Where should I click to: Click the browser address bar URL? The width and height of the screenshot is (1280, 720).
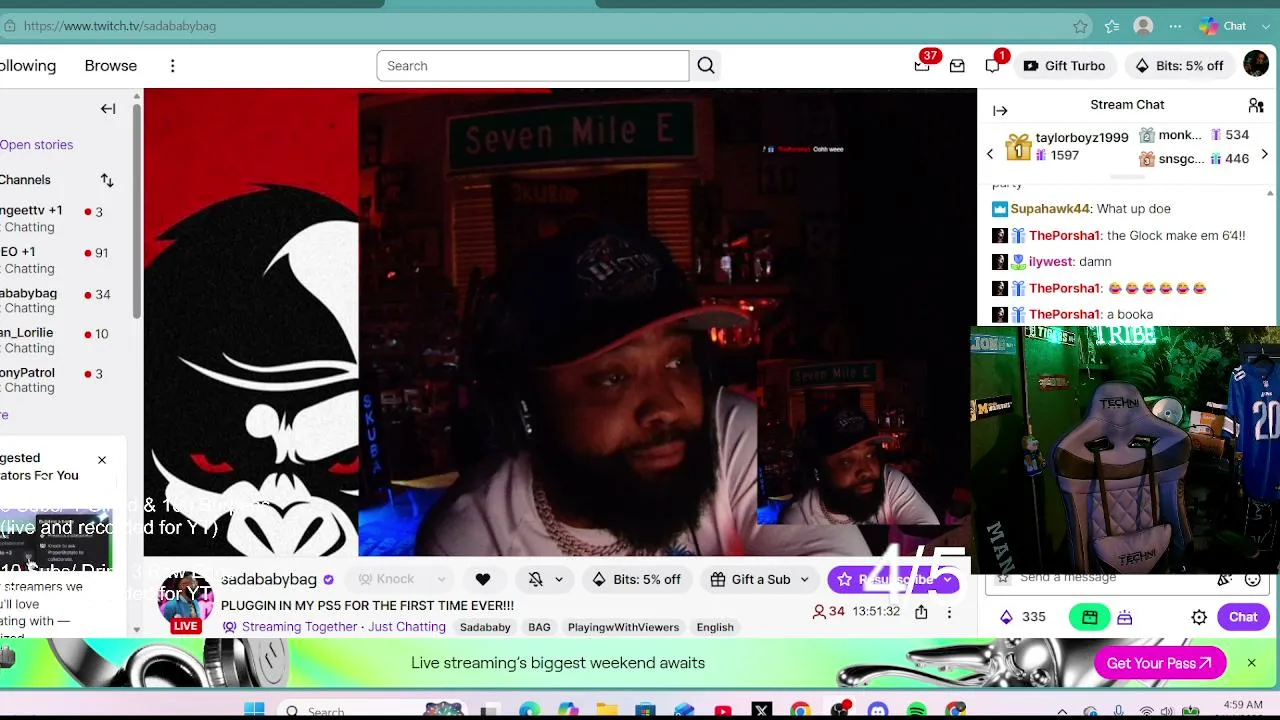pos(120,26)
